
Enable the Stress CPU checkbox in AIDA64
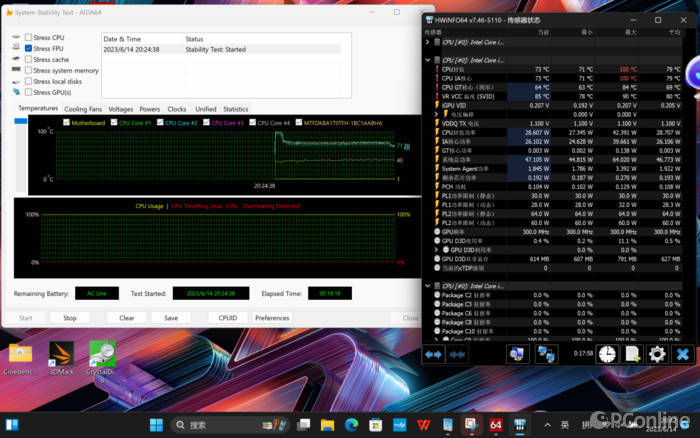coord(29,38)
